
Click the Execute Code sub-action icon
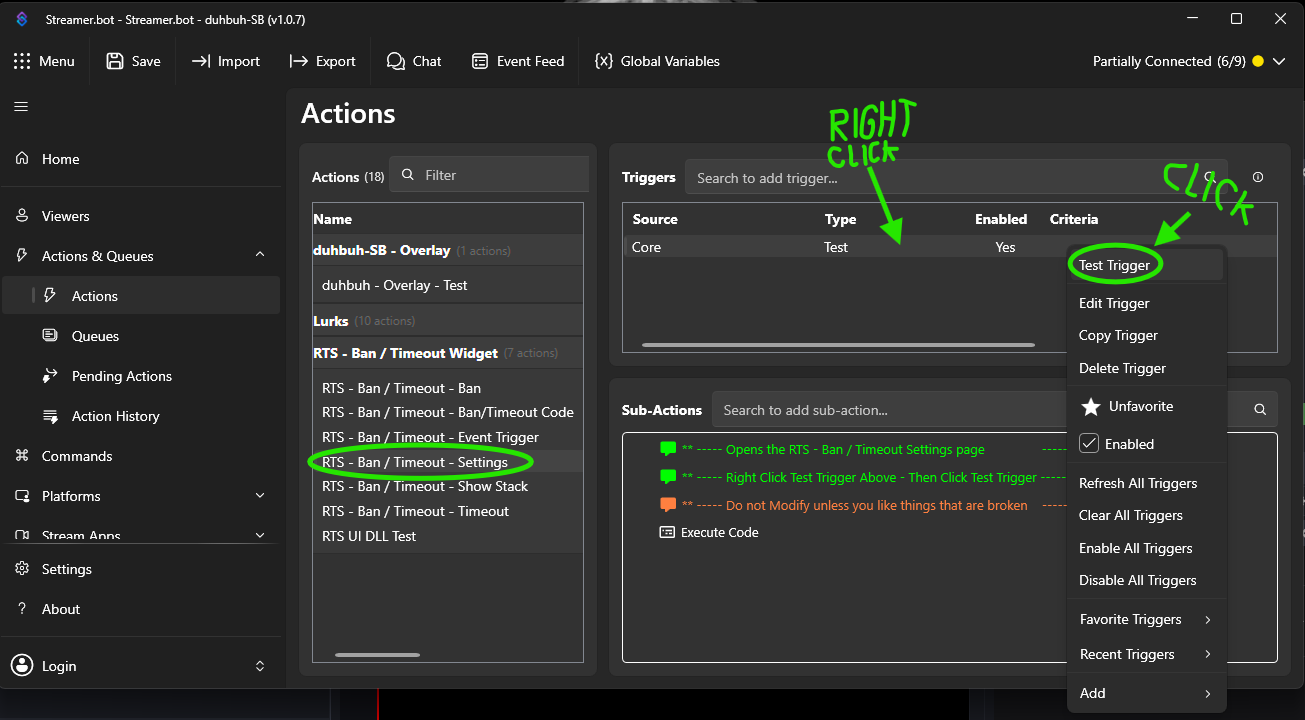(x=667, y=533)
